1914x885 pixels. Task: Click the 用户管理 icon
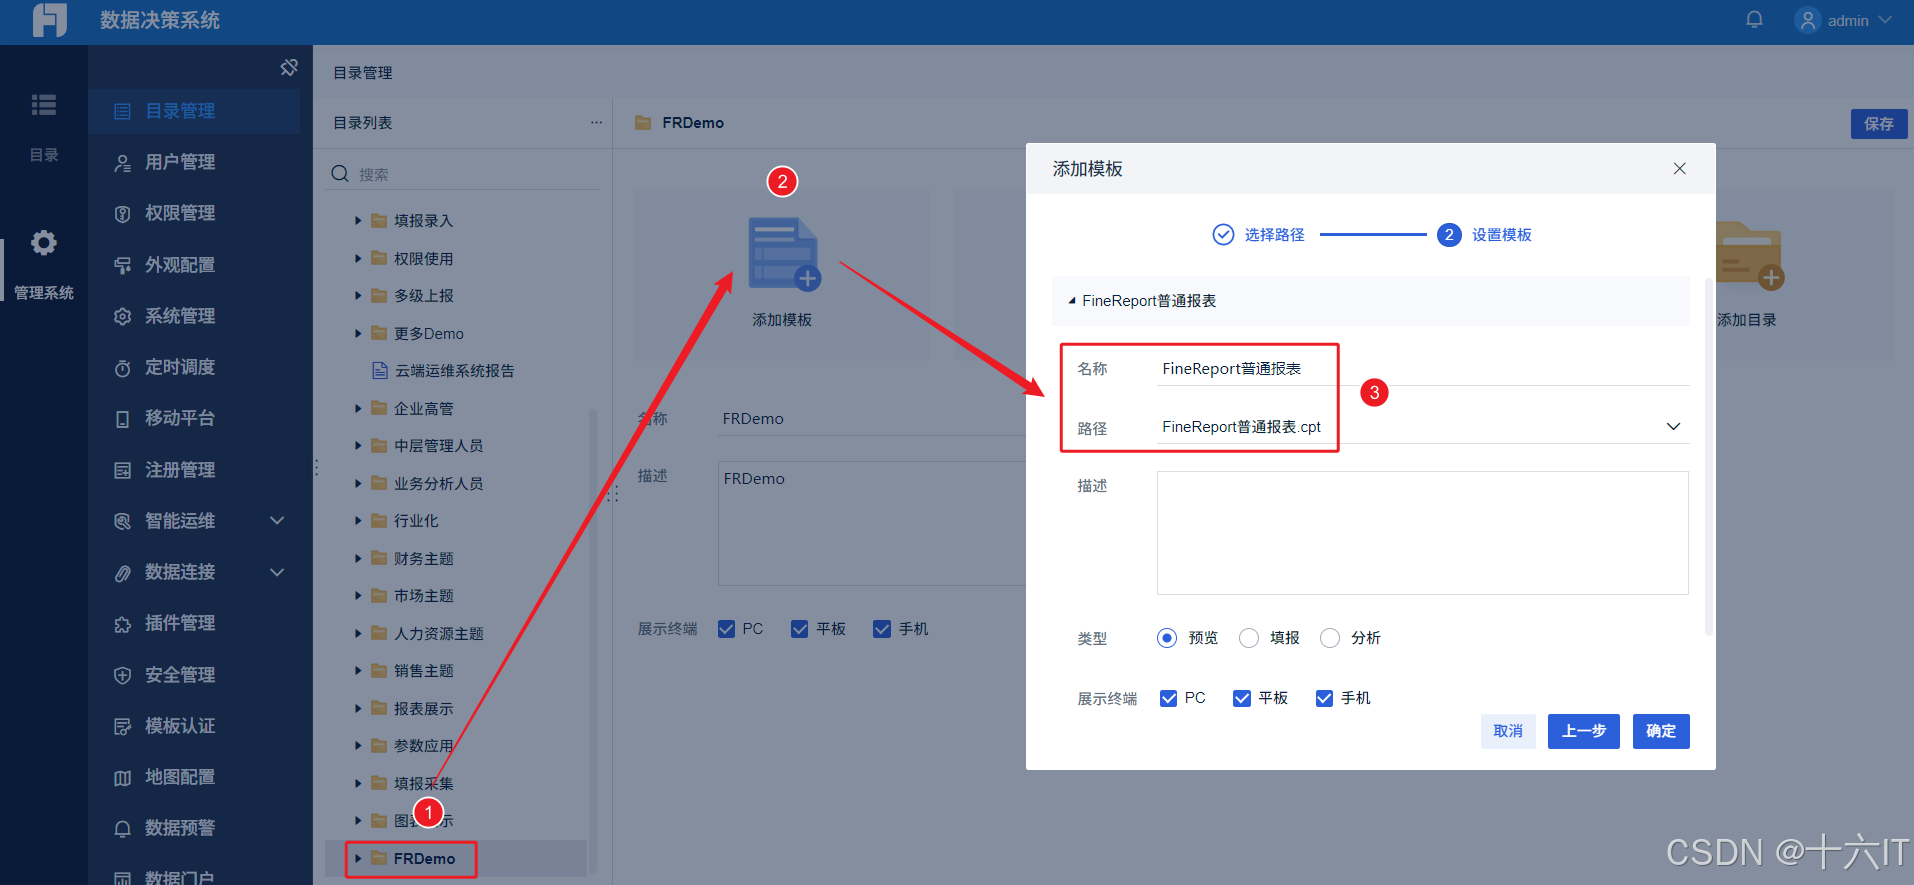122,162
